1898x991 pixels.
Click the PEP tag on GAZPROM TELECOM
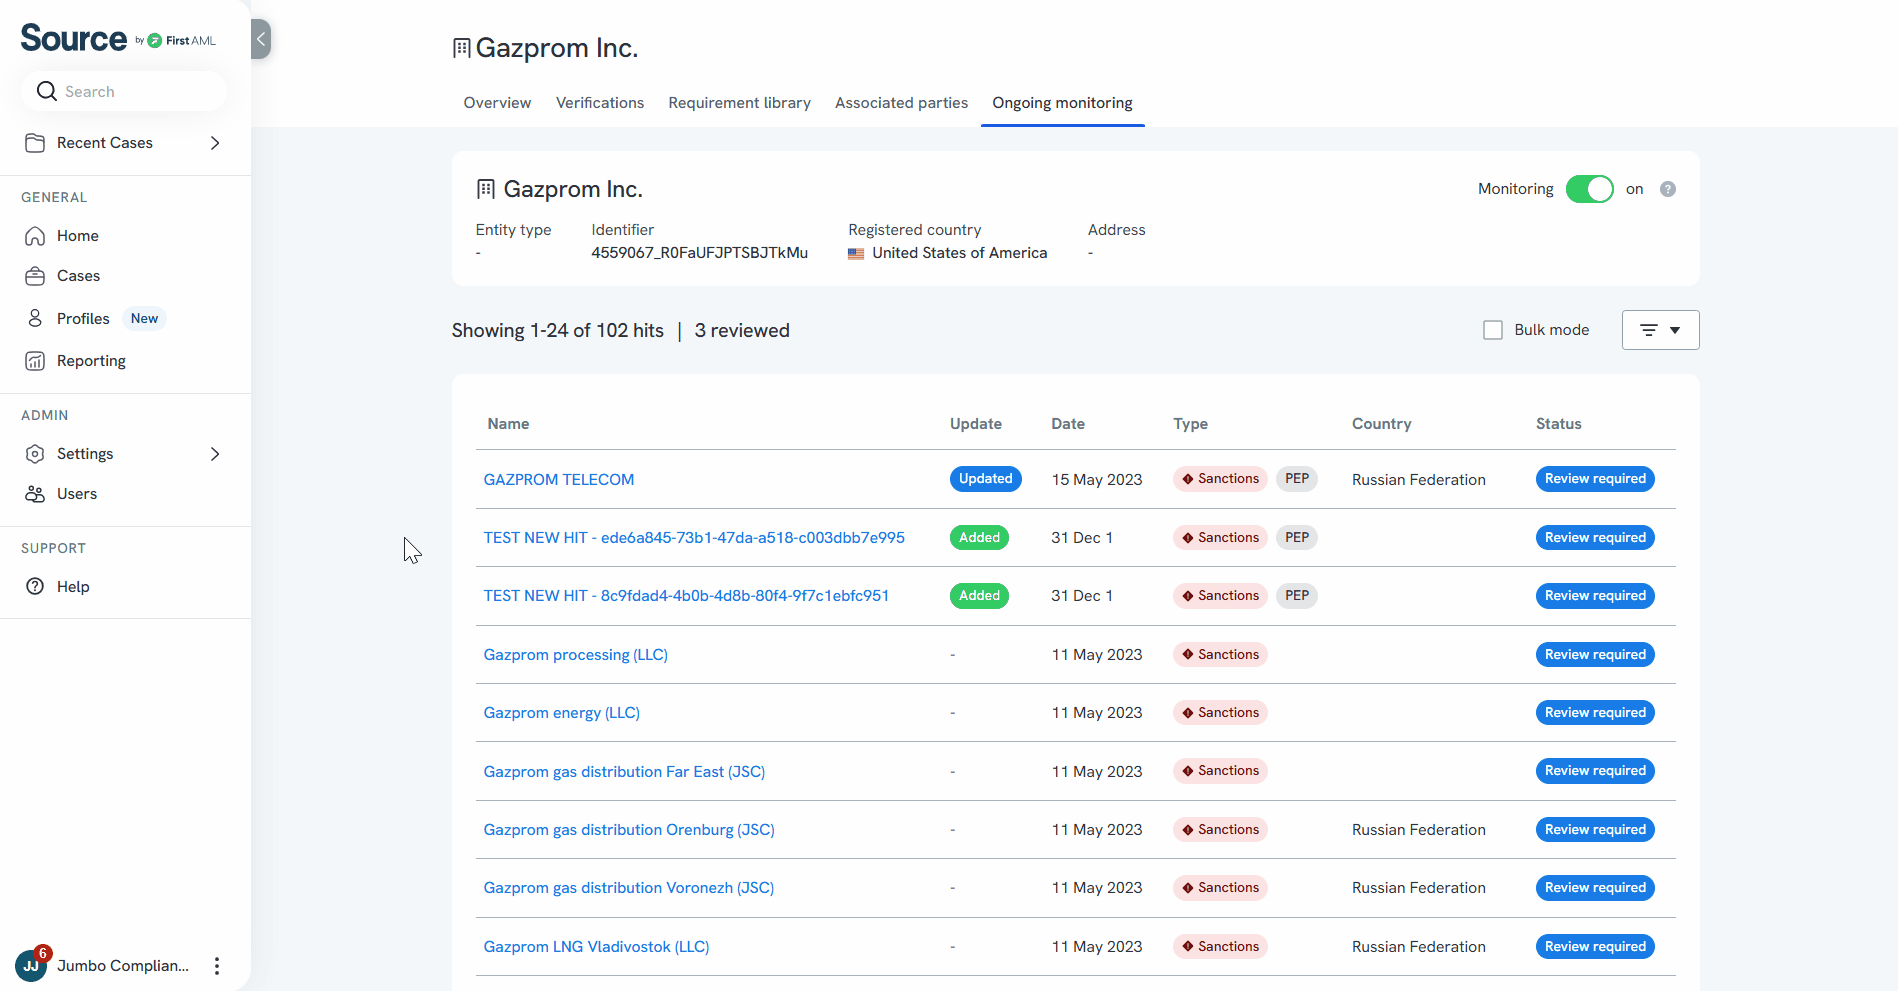pyautogui.click(x=1297, y=479)
